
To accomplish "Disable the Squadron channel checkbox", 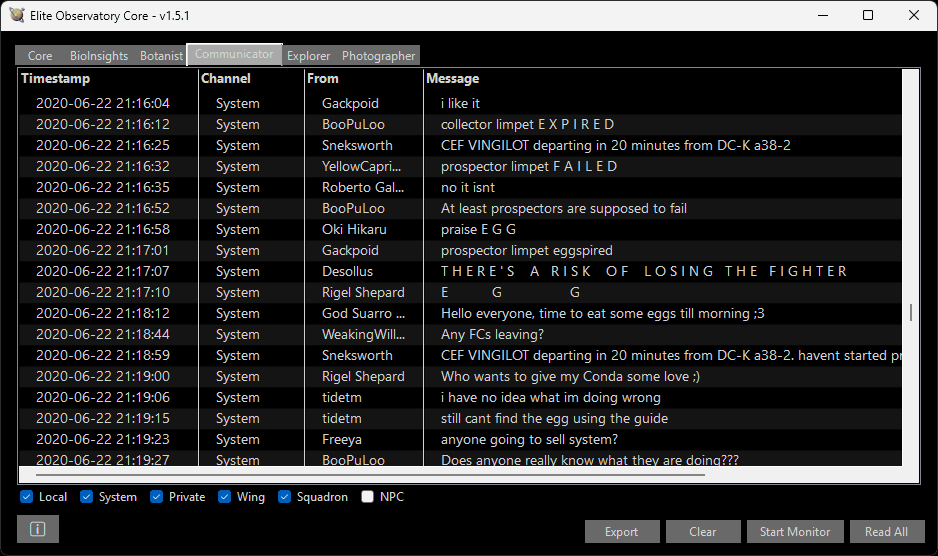I will coord(285,497).
